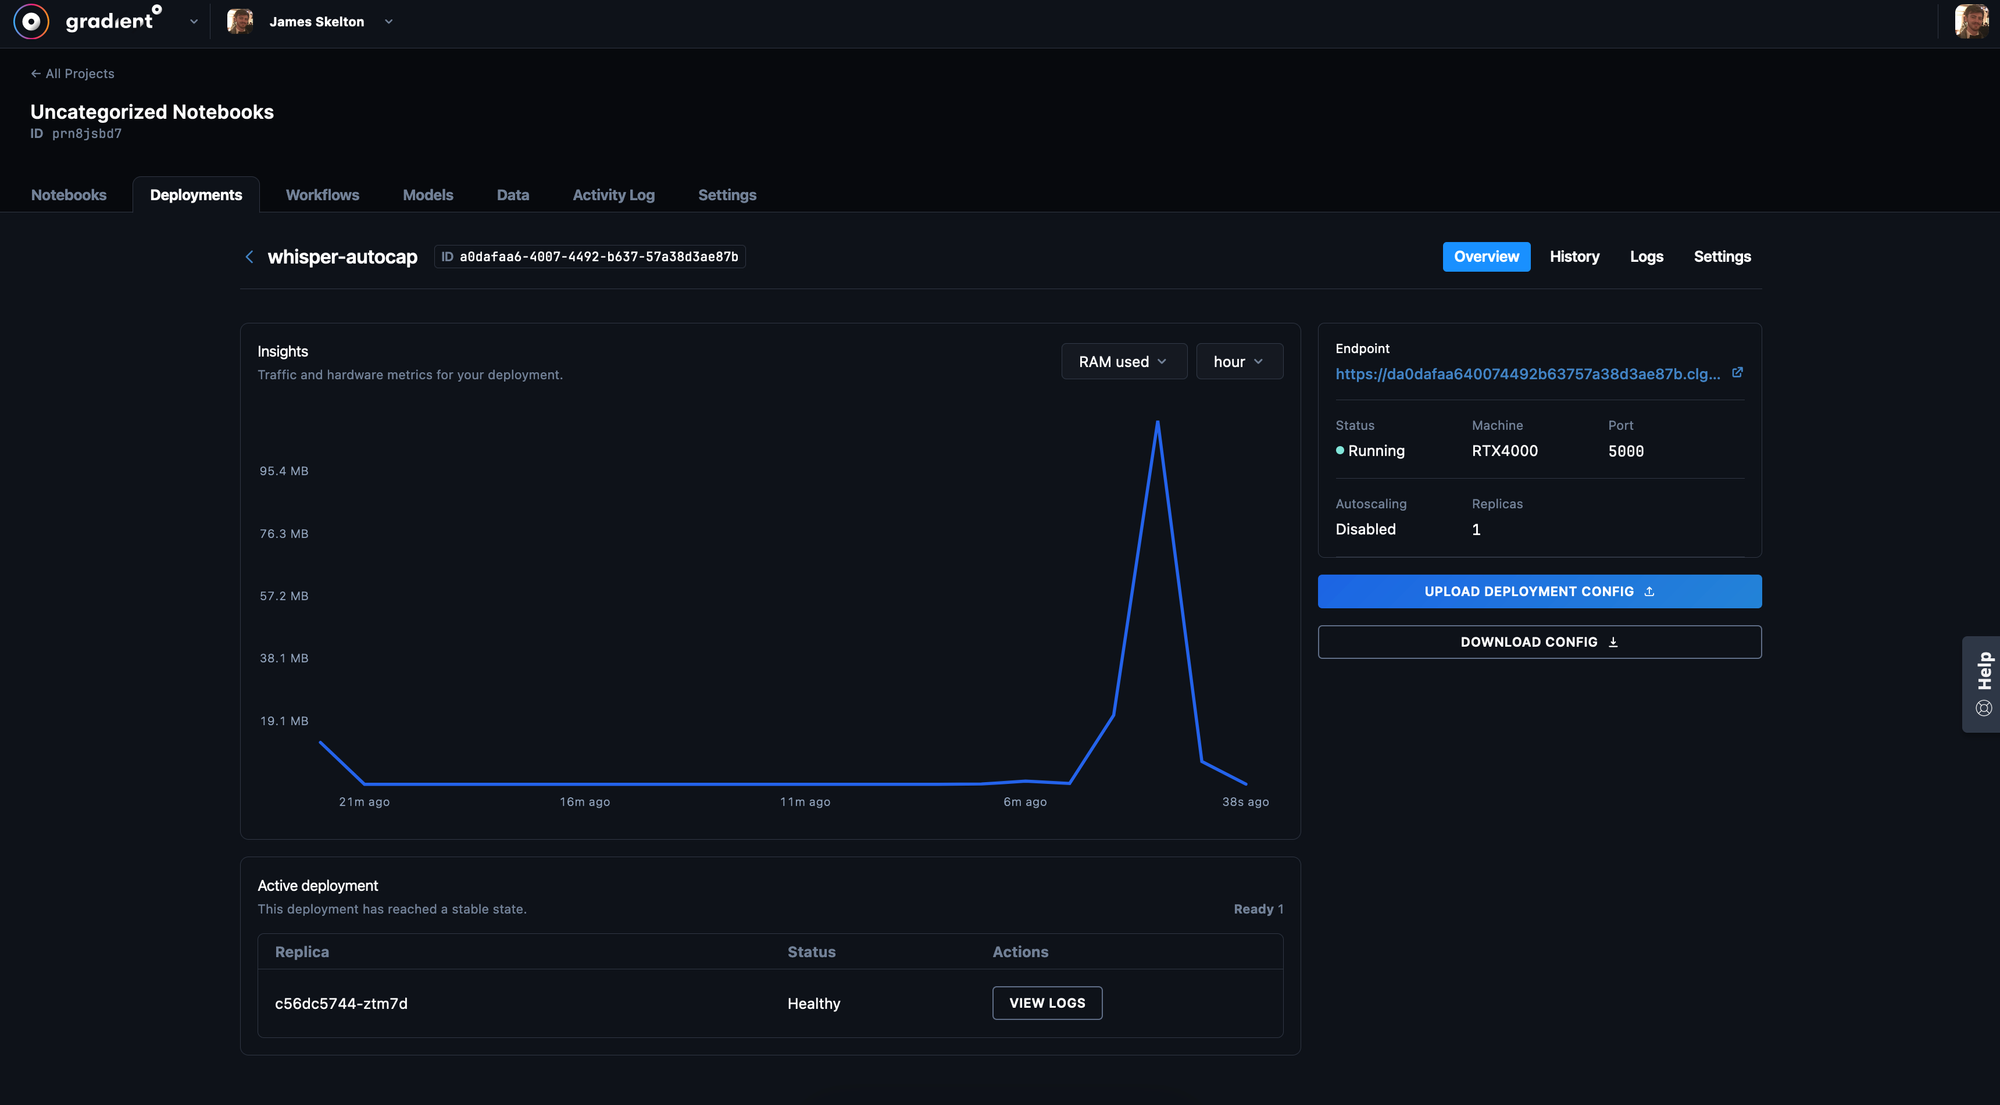Open the Help side widget
The width and height of the screenshot is (2000, 1105).
pyautogui.click(x=1983, y=684)
